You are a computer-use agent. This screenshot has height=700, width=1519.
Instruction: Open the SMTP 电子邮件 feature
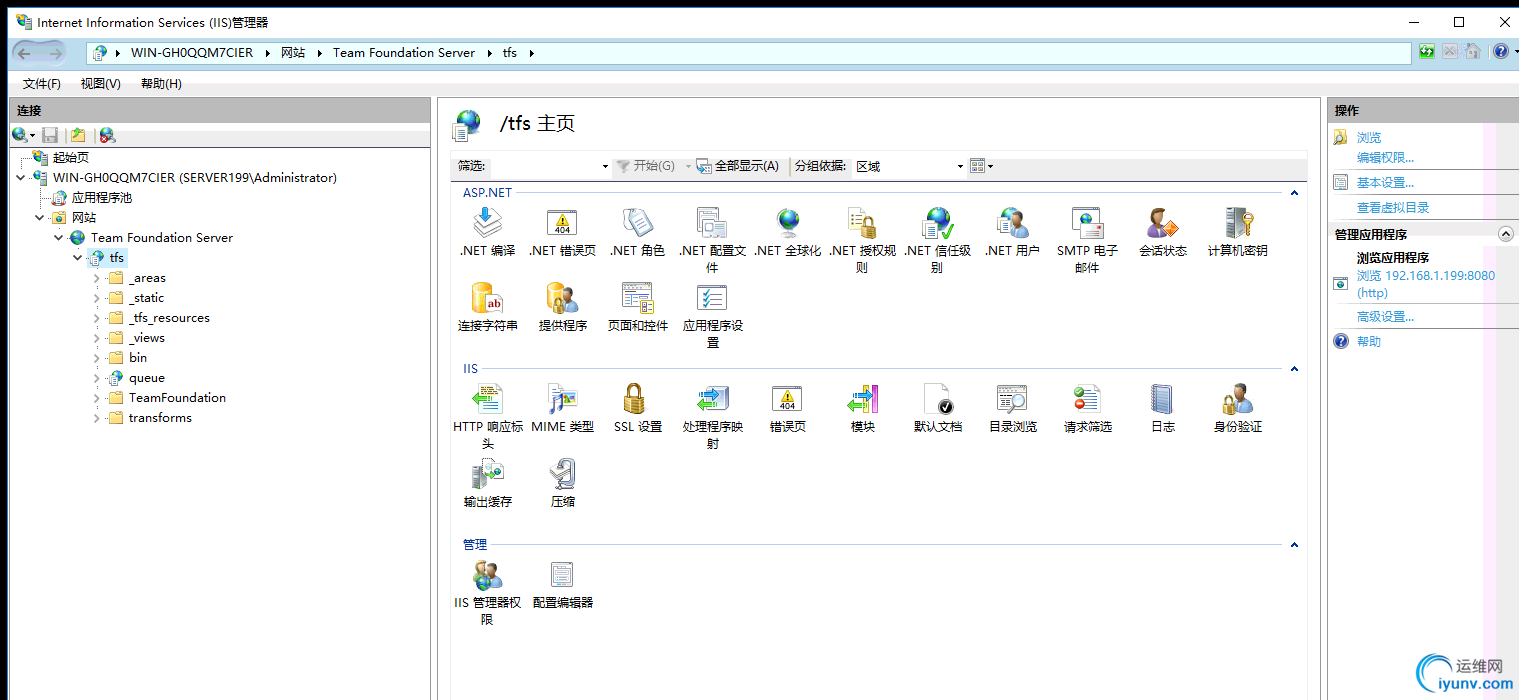1087,240
